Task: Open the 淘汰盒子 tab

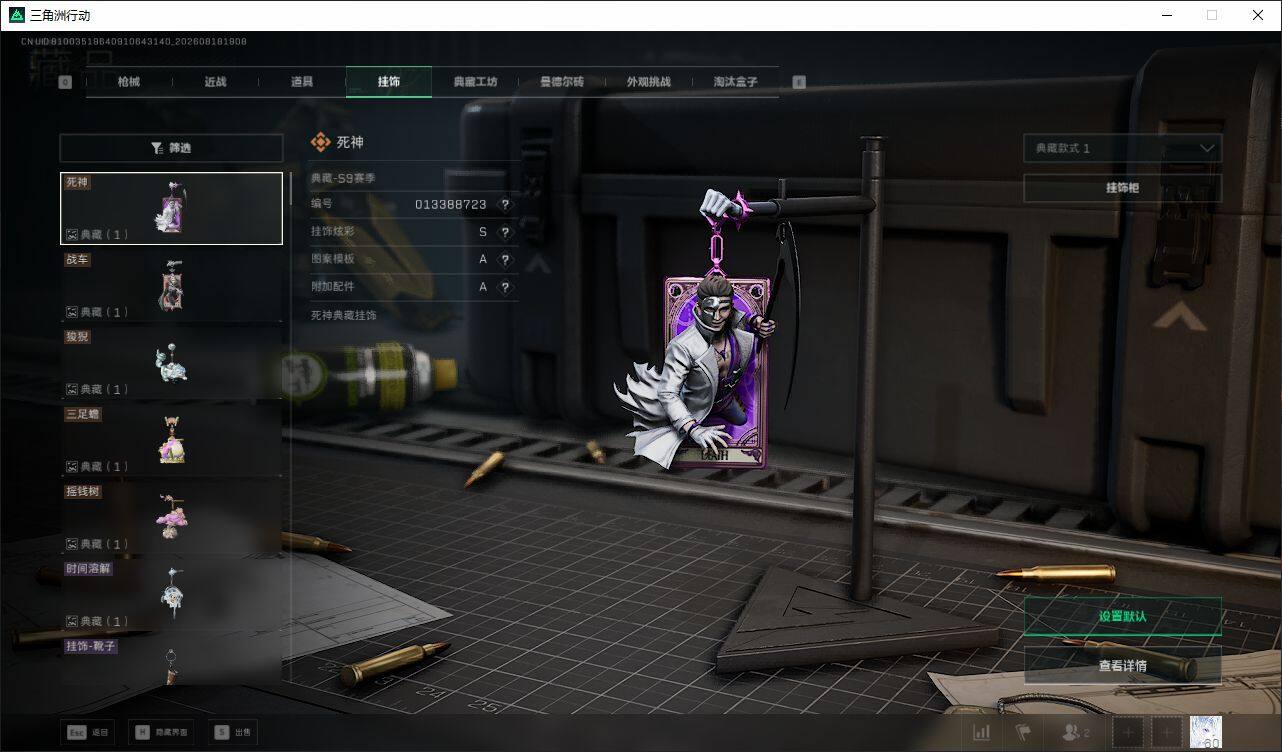Action: 735,82
